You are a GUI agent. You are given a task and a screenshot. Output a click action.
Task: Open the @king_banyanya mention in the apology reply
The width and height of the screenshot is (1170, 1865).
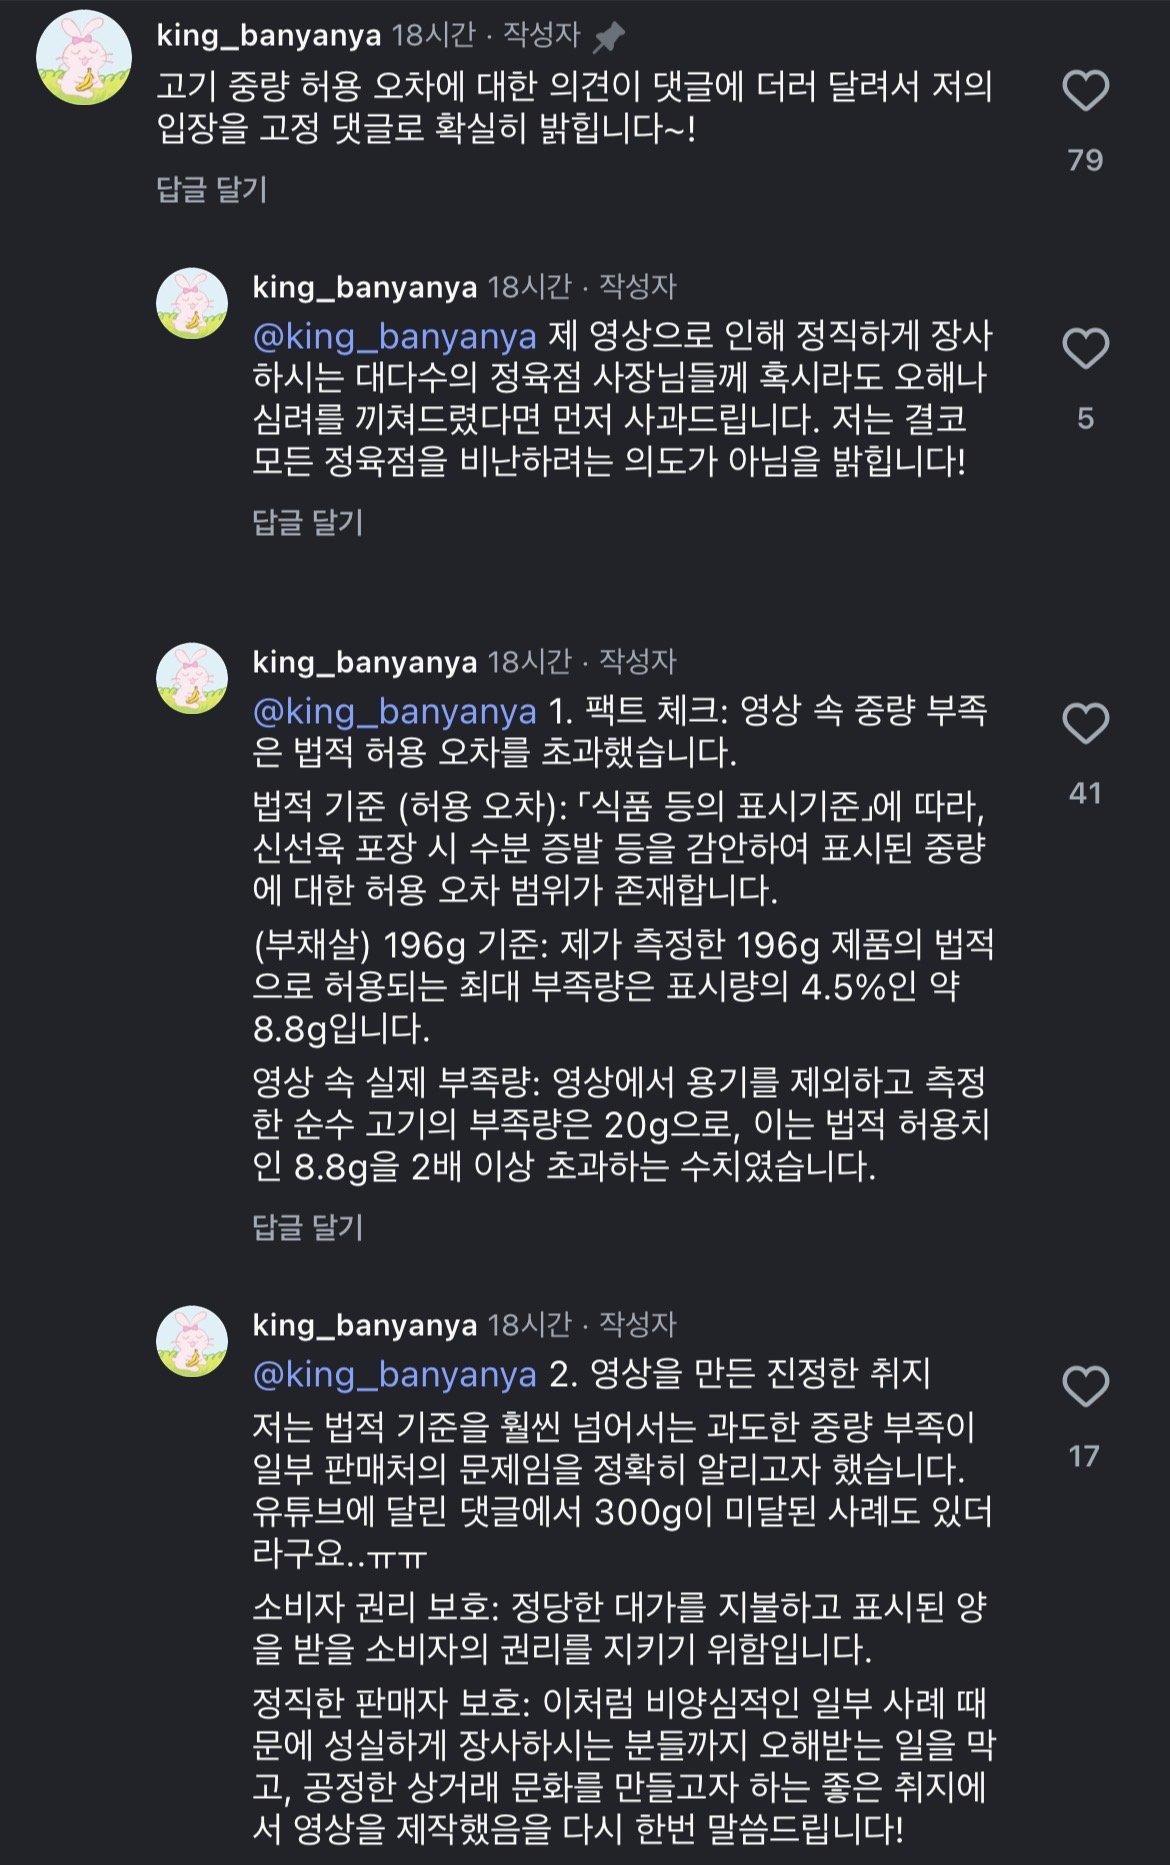pos(395,336)
